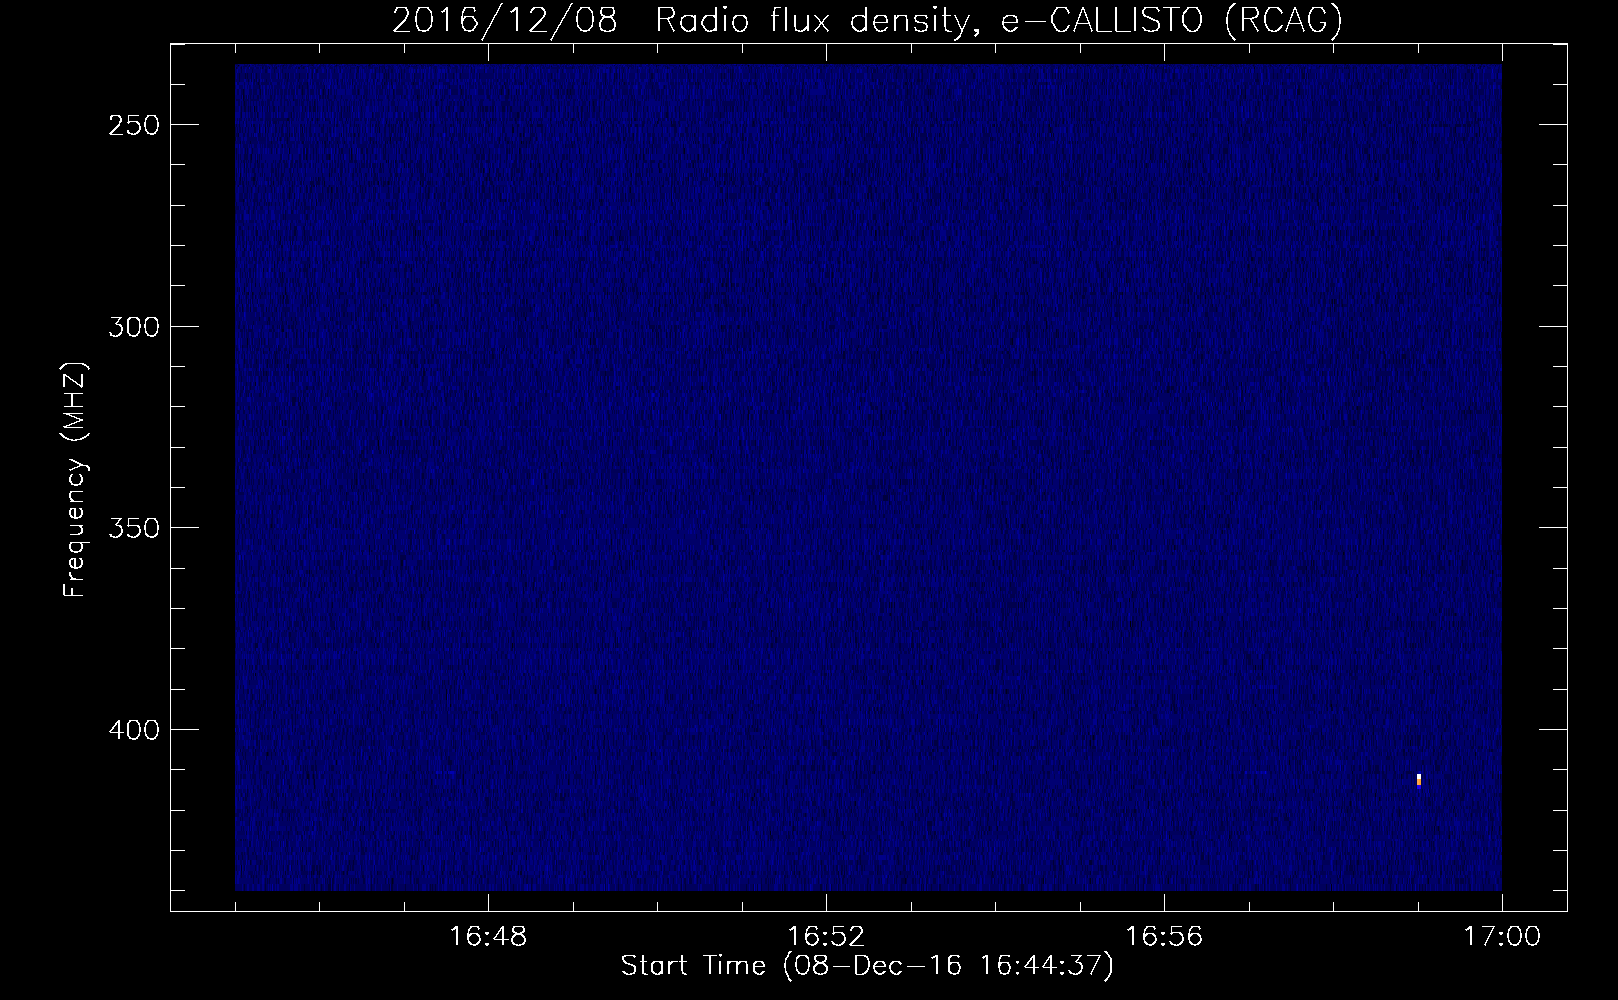Click the 350 frequency tick label
This screenshot has height=1000, width=1618.
tap(133, 527)
